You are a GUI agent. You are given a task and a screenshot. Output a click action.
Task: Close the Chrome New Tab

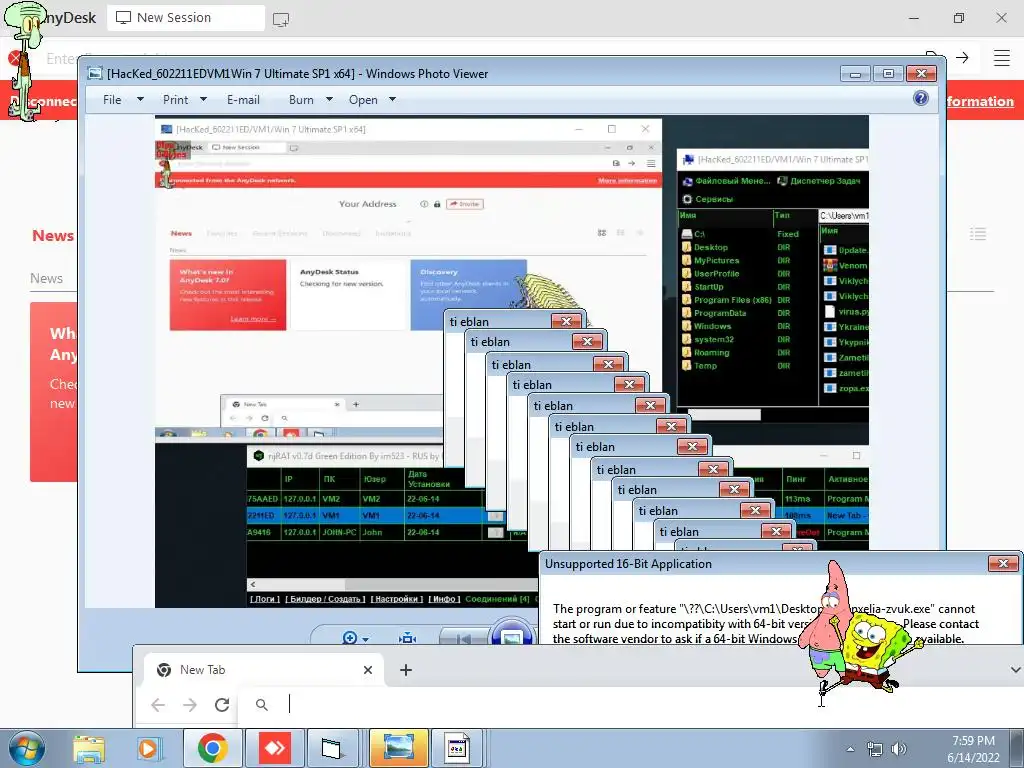(368, 670)
